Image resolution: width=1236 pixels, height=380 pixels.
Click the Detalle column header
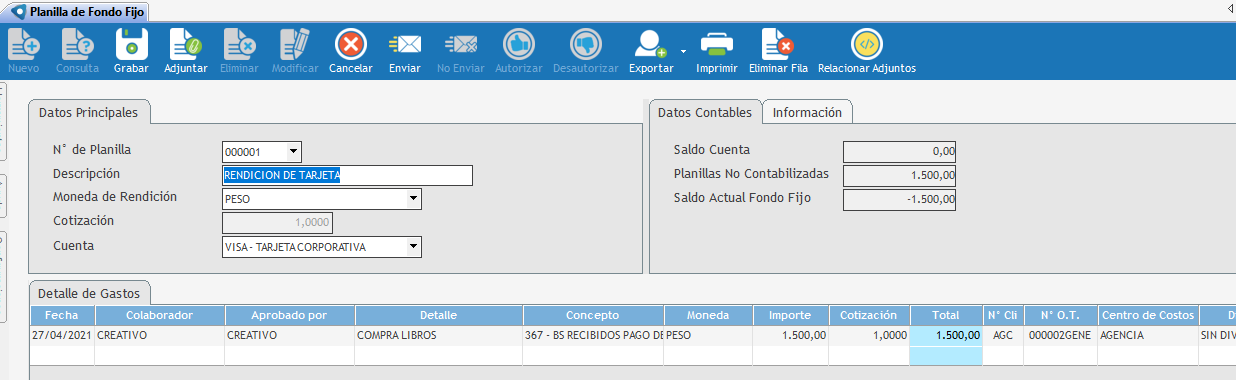[438, 315]
